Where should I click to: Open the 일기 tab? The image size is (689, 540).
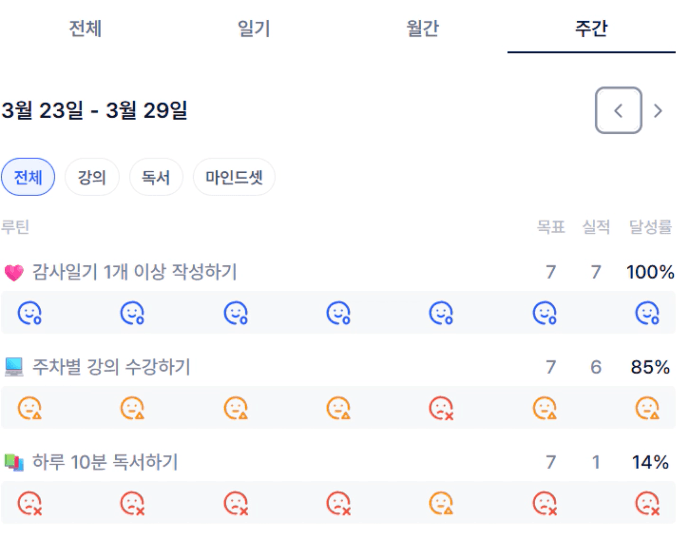(x=254, y=28)
